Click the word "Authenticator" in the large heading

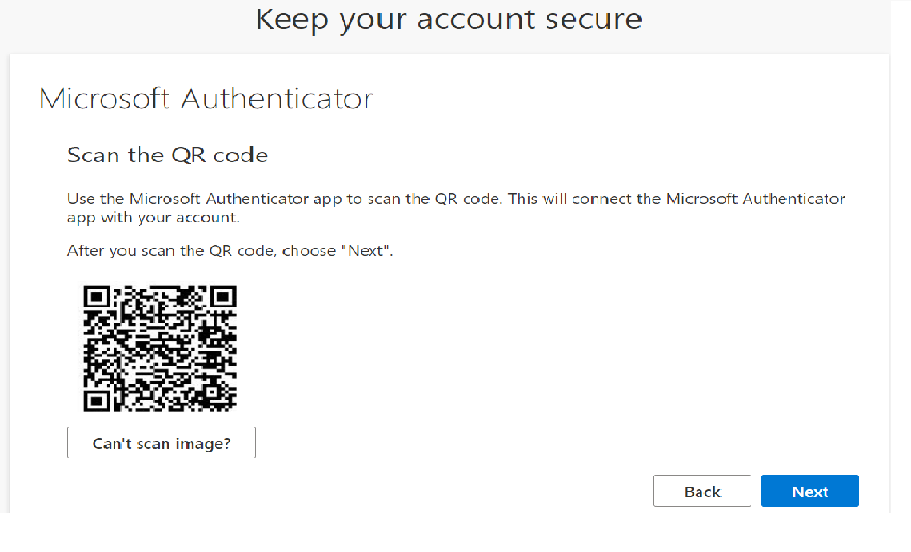click(x=277, y=99)
